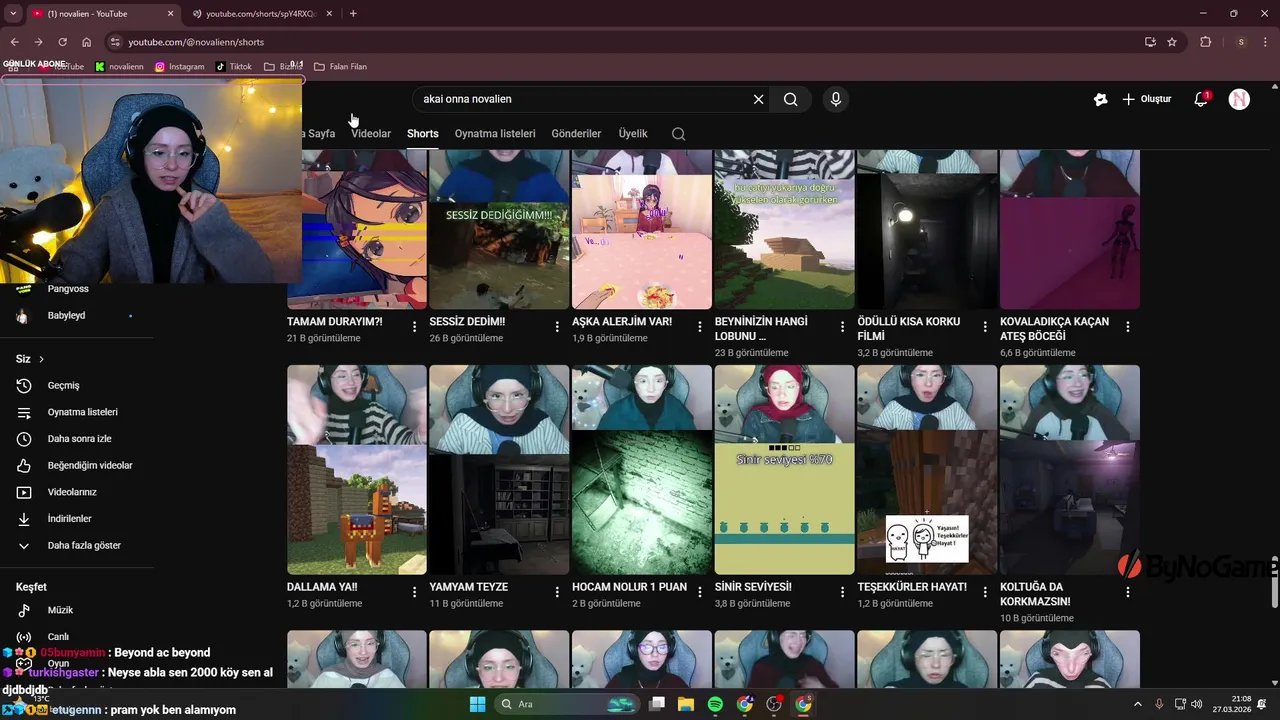Viewport: 1280px width, 720px height.
Task: Open options for TAMAM DURAYIM?! short
Action: pyautogui.click(x=415, y=327)
